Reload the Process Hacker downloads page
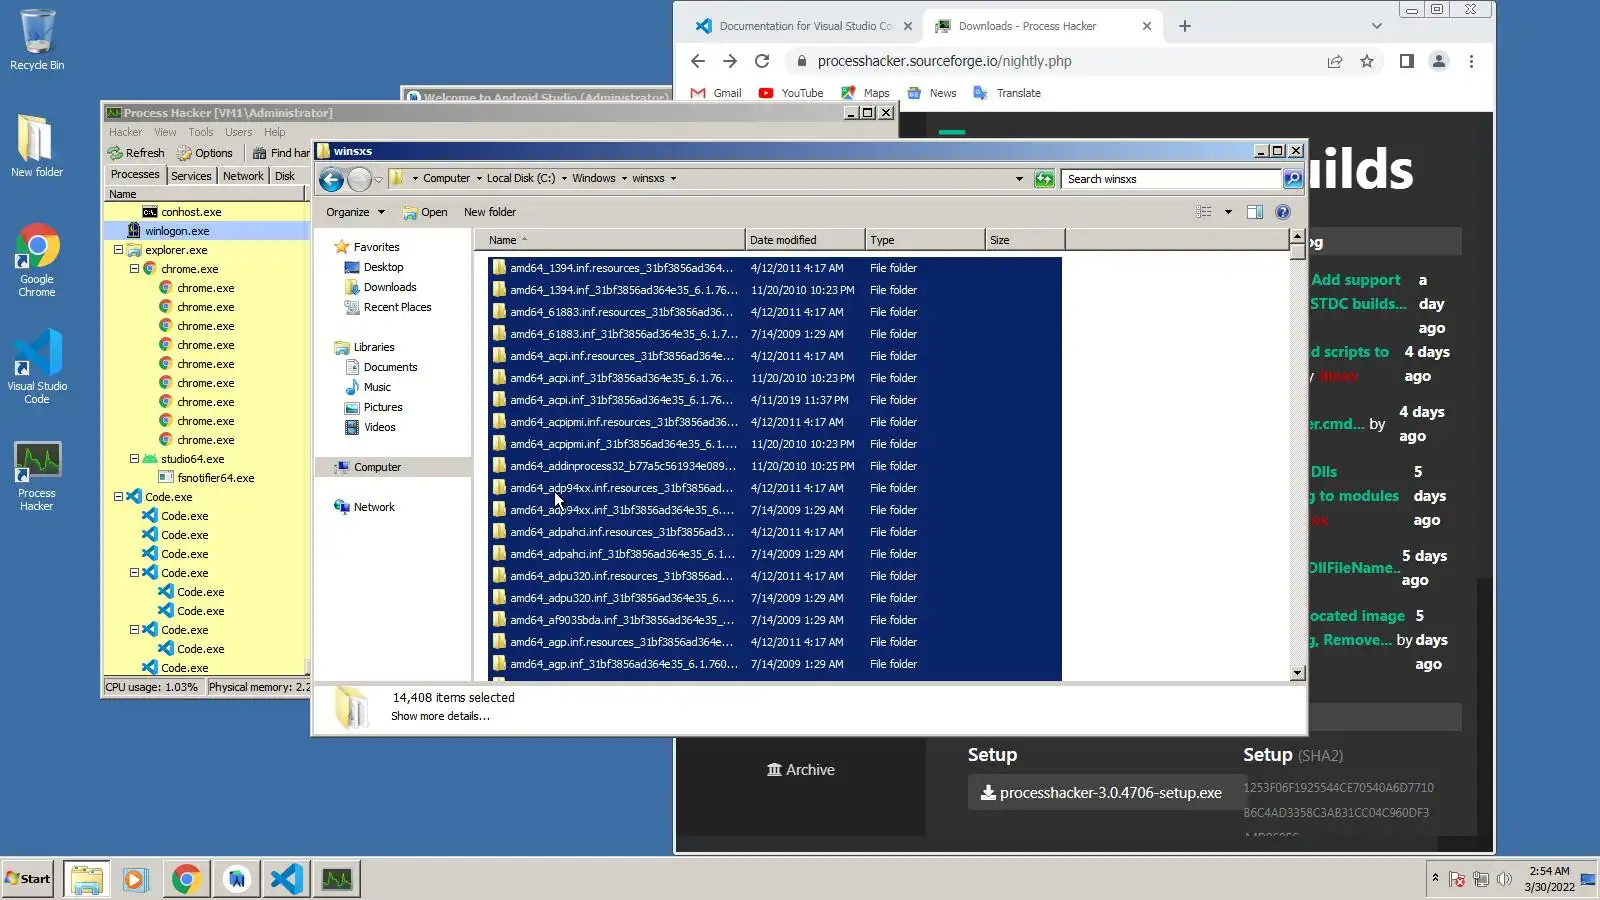 (x=762, y=61)
